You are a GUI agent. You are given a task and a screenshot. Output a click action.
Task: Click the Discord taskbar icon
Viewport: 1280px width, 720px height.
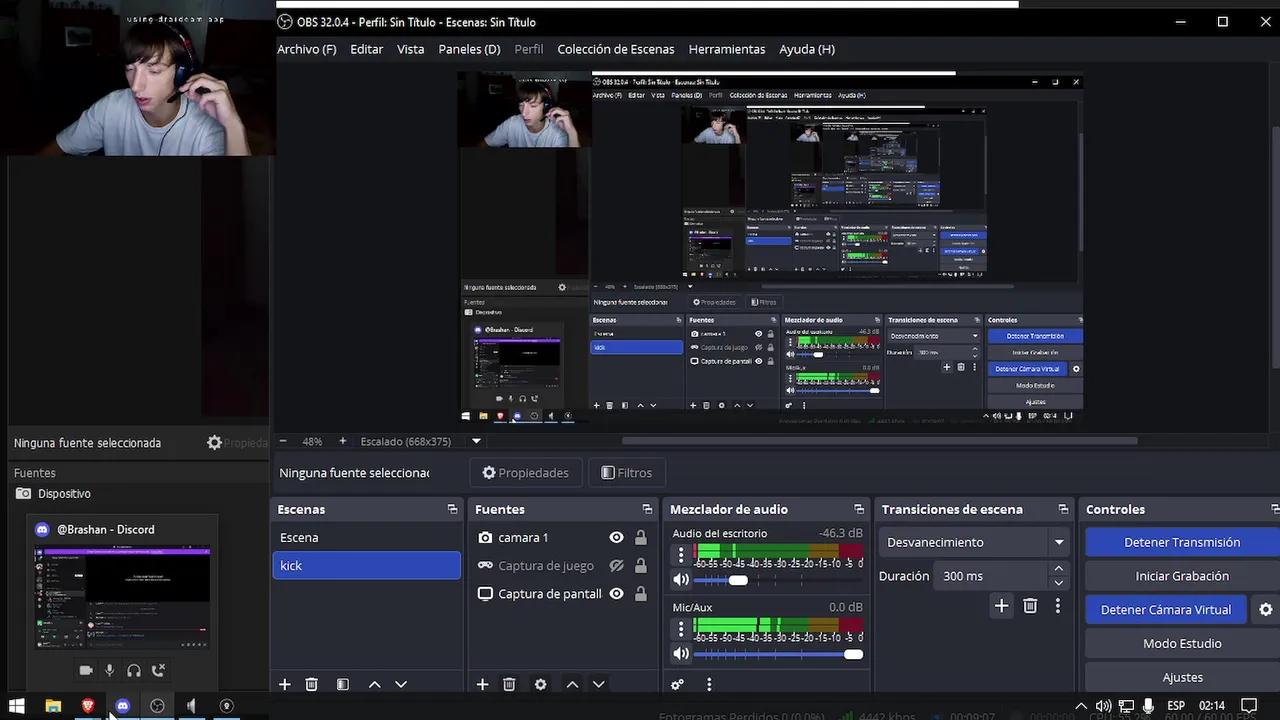122,706
